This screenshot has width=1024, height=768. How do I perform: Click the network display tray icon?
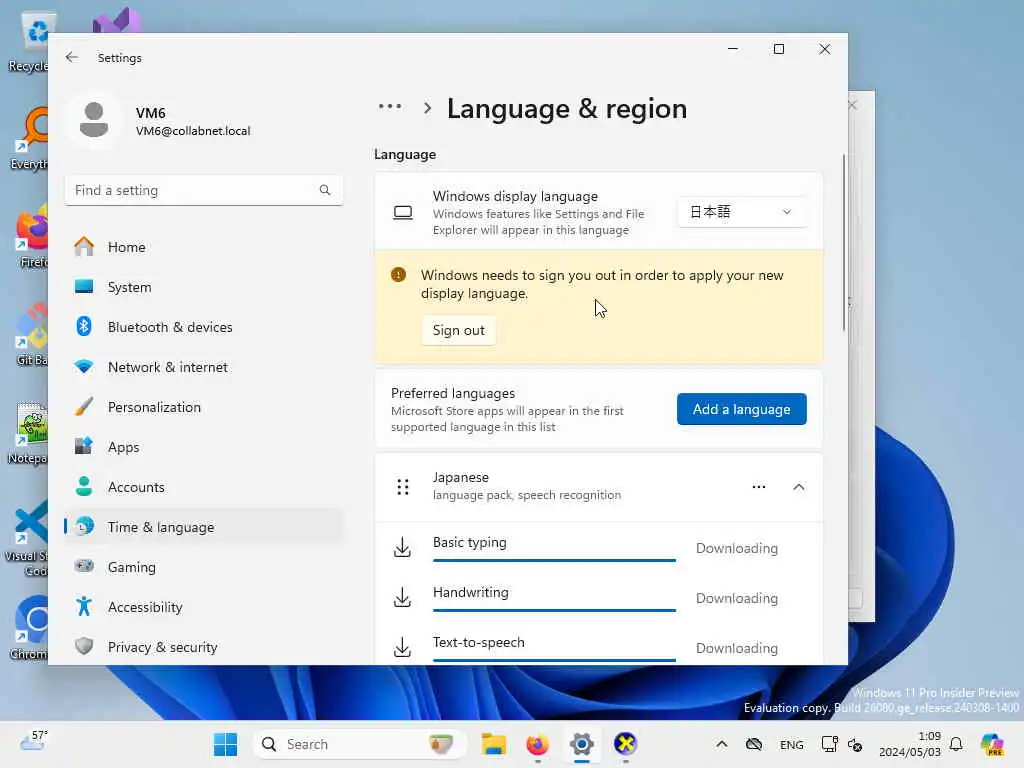[829, 744]
